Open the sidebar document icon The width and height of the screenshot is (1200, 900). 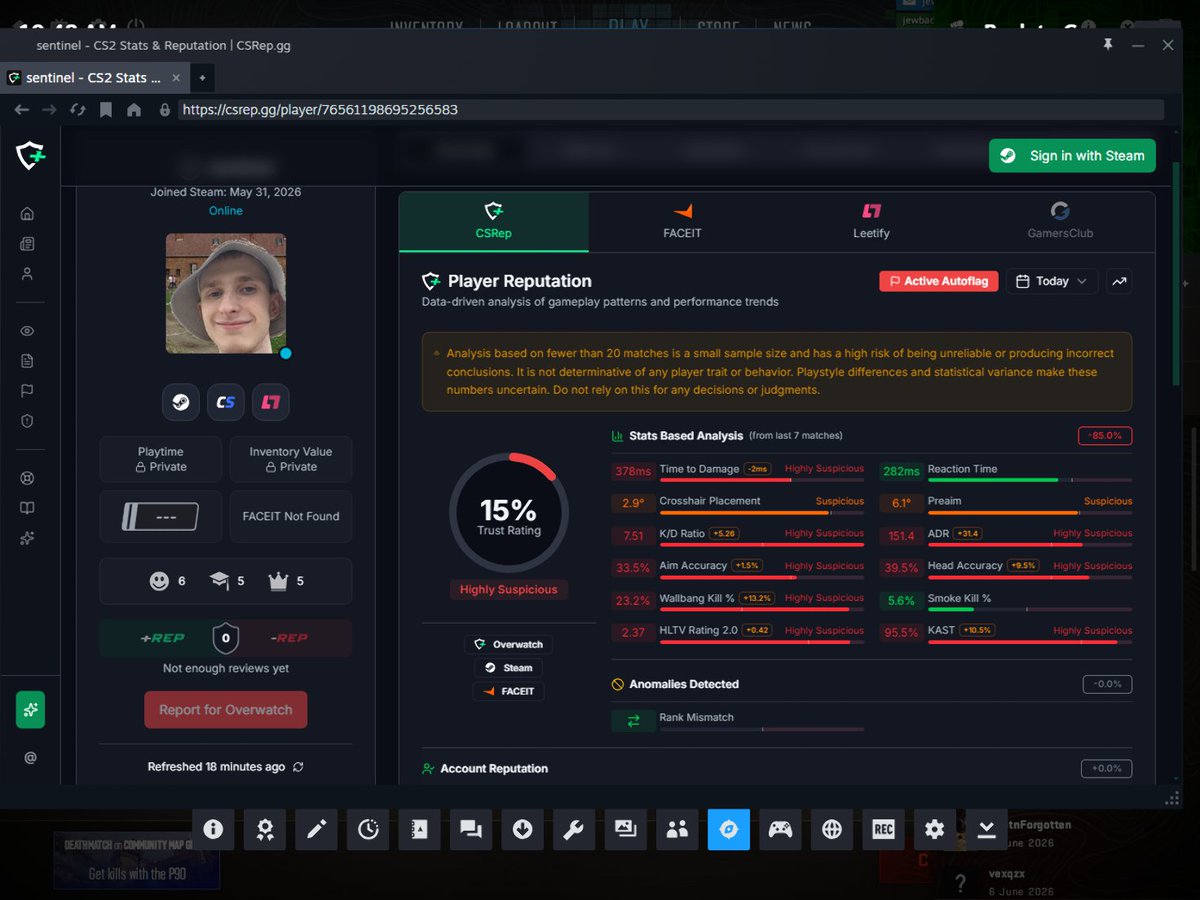28,361
